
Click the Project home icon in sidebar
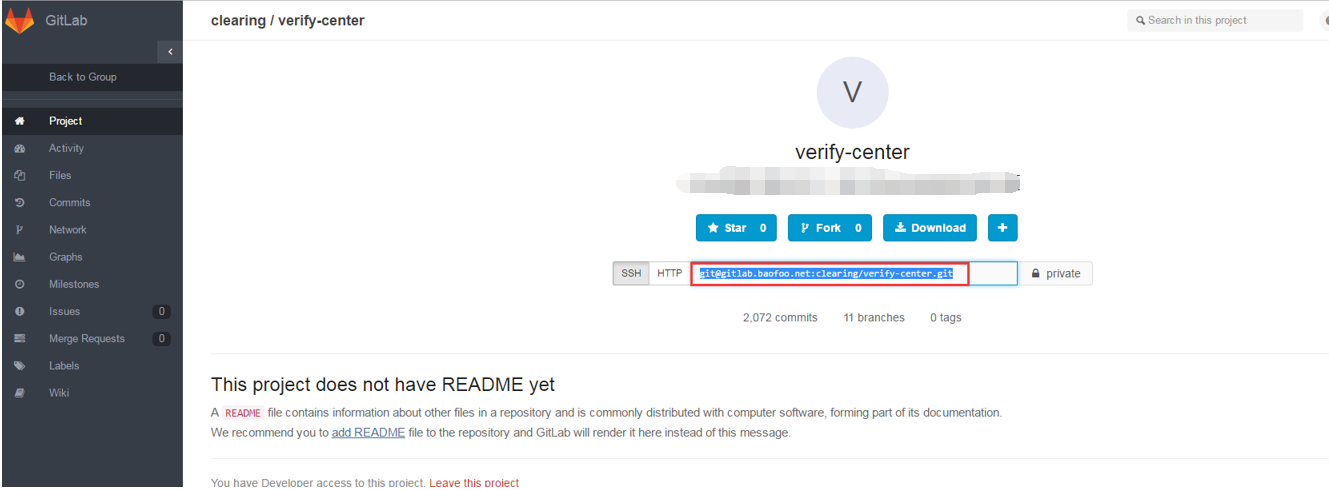(19, 121)
